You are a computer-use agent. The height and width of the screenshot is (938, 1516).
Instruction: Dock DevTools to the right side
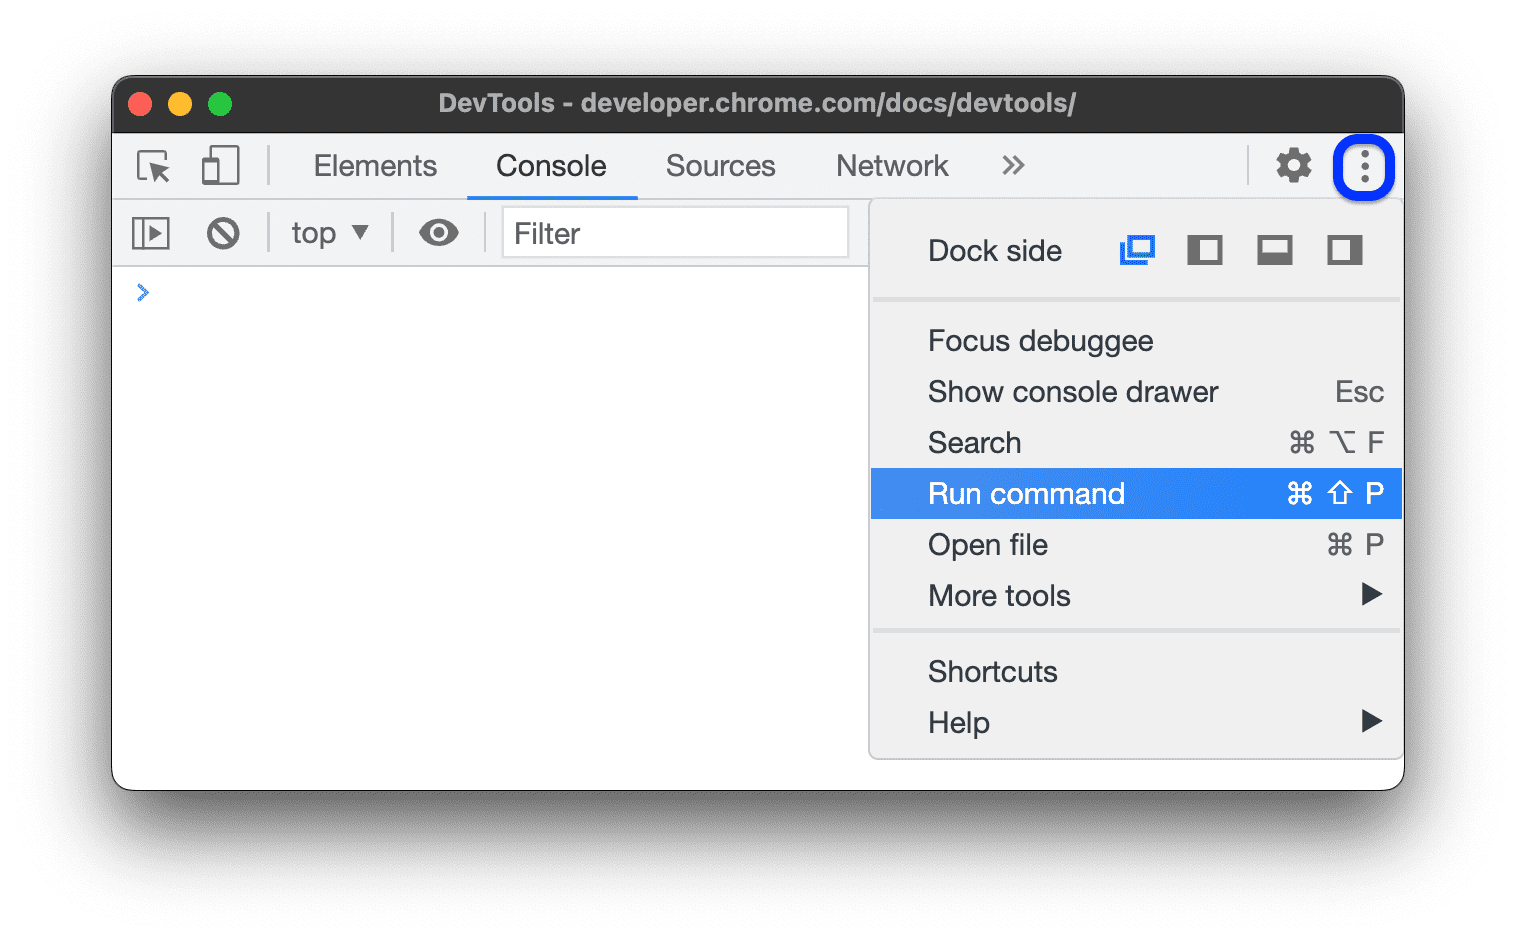1344,250
